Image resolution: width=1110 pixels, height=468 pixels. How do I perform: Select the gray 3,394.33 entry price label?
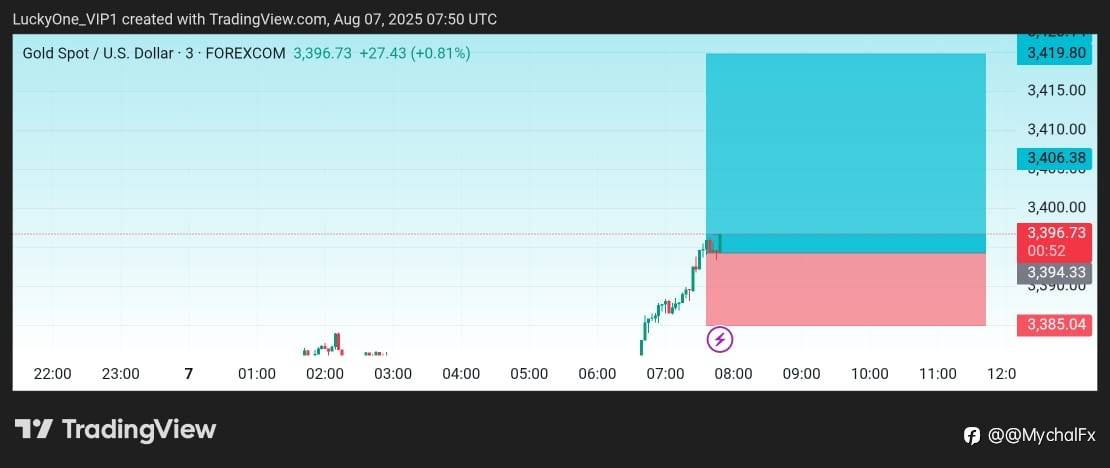click(1055, 272)
